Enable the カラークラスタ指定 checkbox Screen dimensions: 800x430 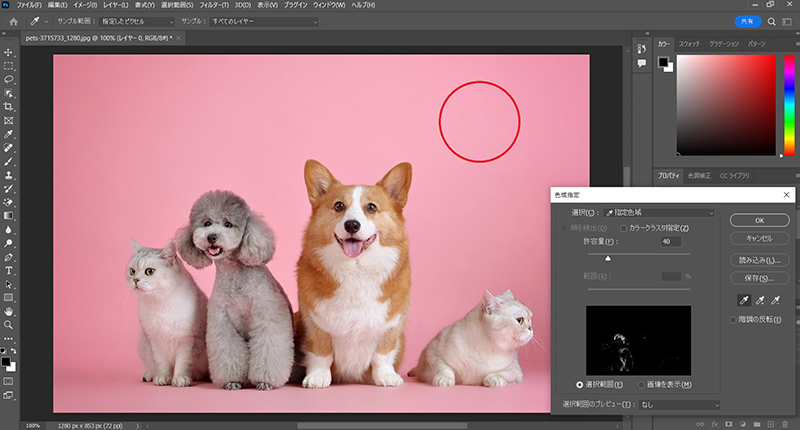tap(623, 228)
